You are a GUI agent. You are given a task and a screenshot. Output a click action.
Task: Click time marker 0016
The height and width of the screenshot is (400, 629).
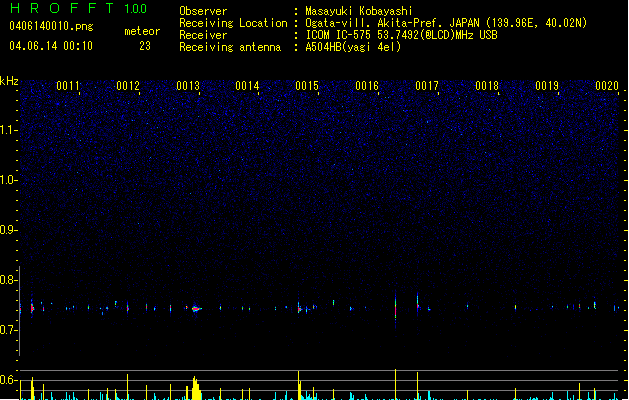pyautogui.click(x=367, y=86)
